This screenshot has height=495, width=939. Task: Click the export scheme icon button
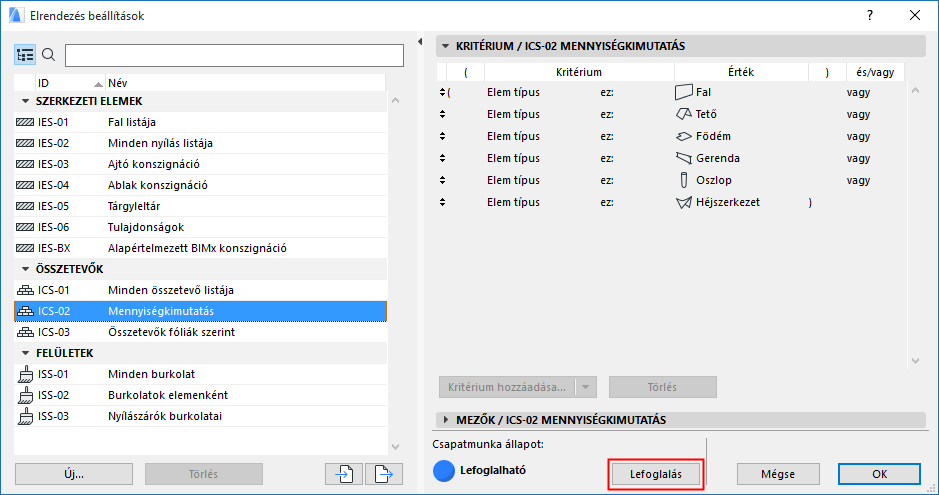(384, 474)
